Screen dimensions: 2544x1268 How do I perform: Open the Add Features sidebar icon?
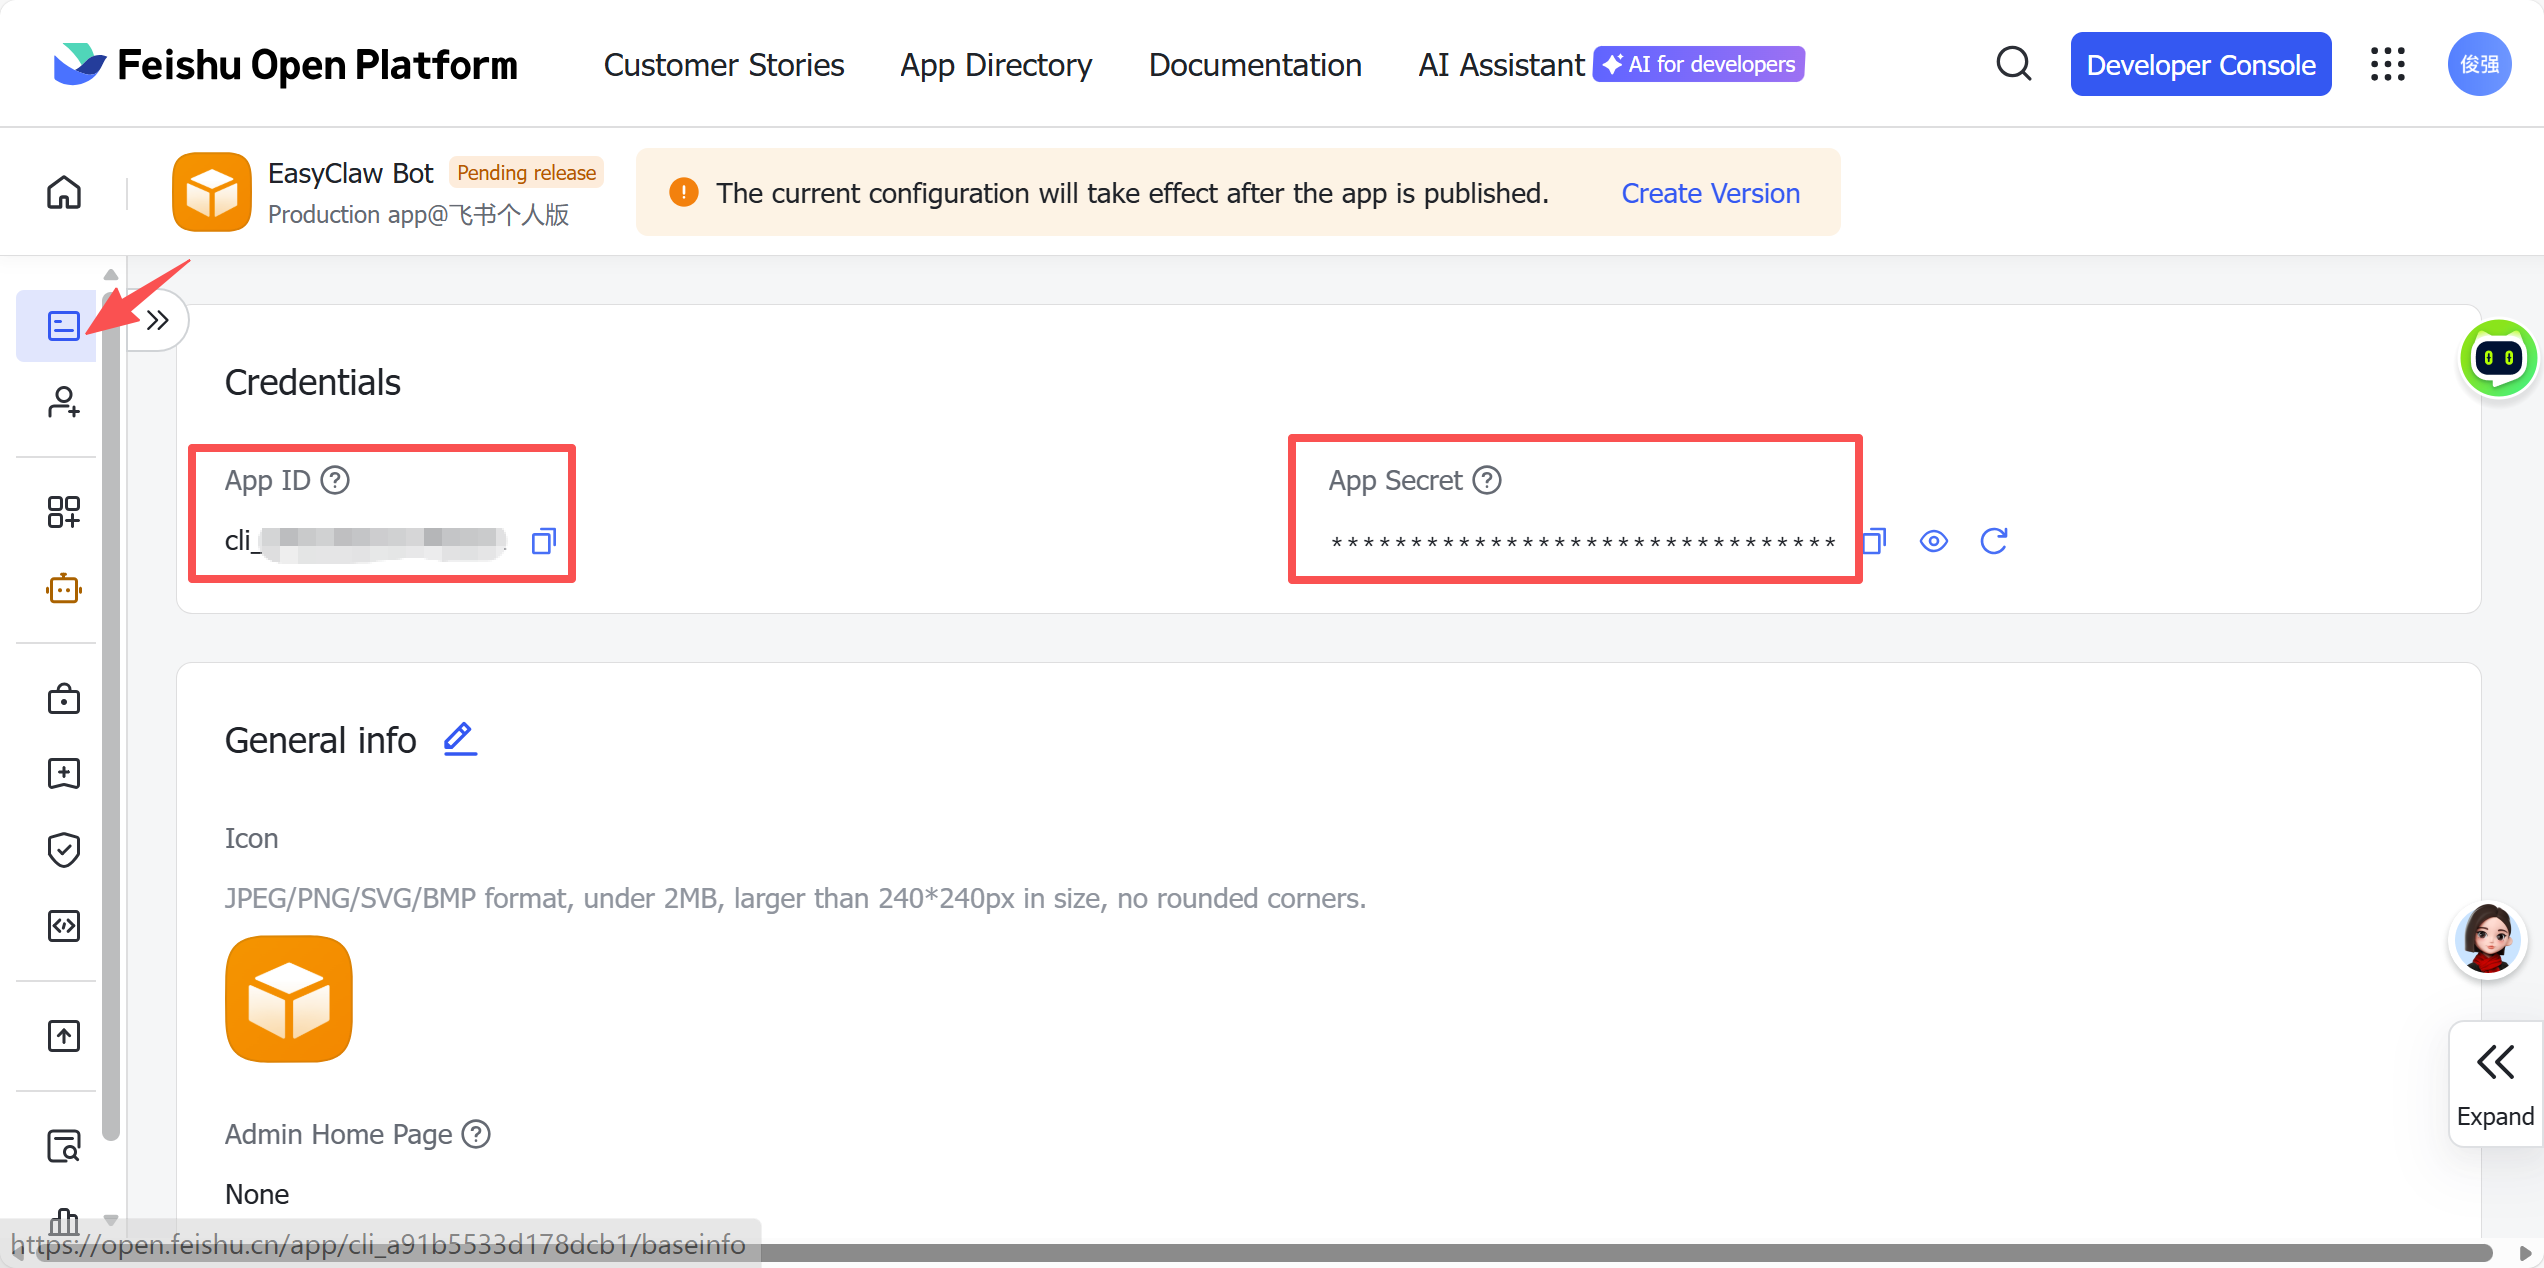63,512
